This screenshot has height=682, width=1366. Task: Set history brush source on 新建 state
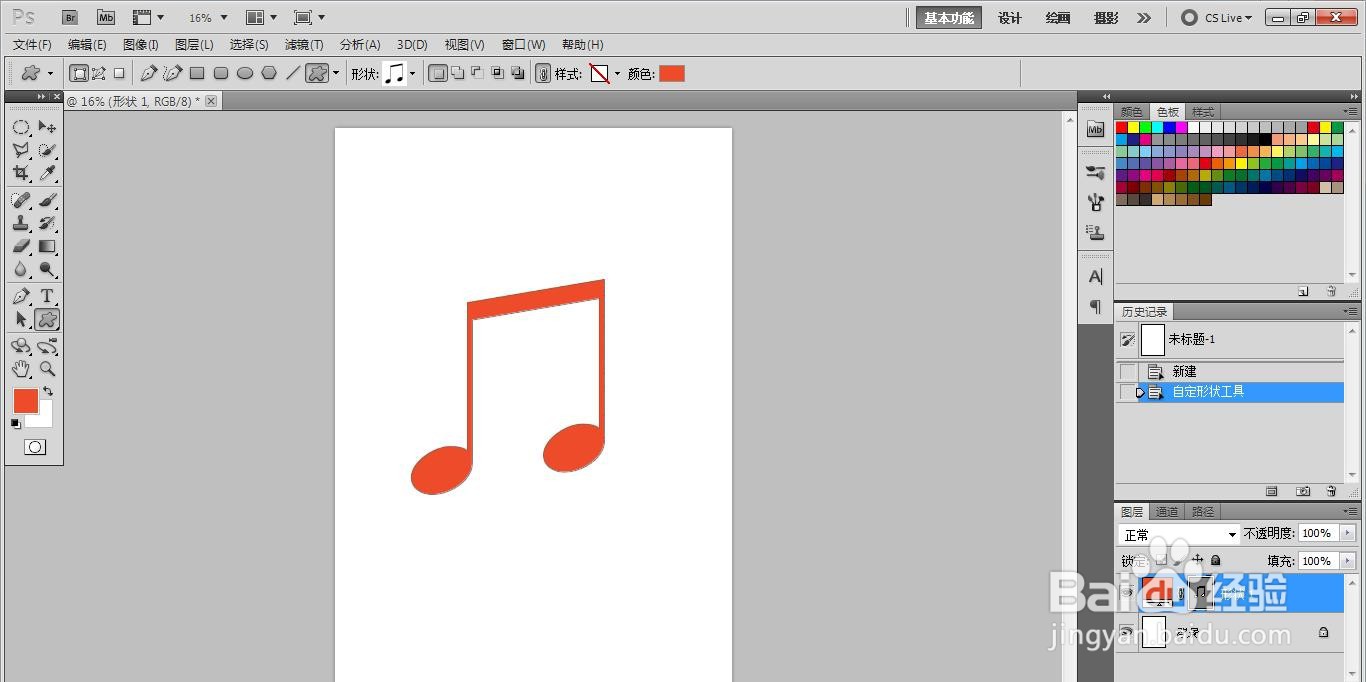[1128, 371]
